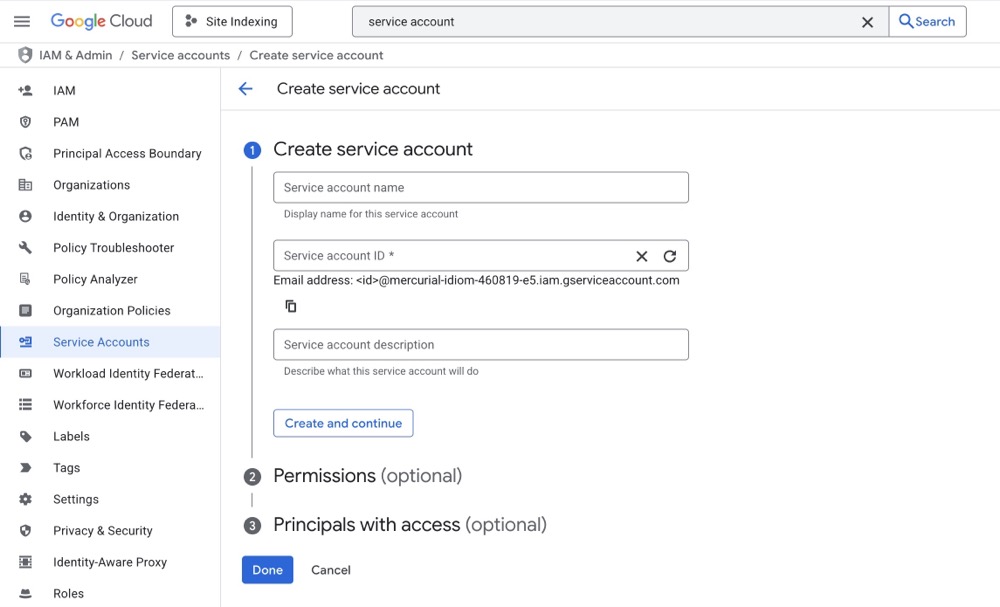1000x607 pixels.
Task: Click the Settings gear icon
Action: (26, 499)
